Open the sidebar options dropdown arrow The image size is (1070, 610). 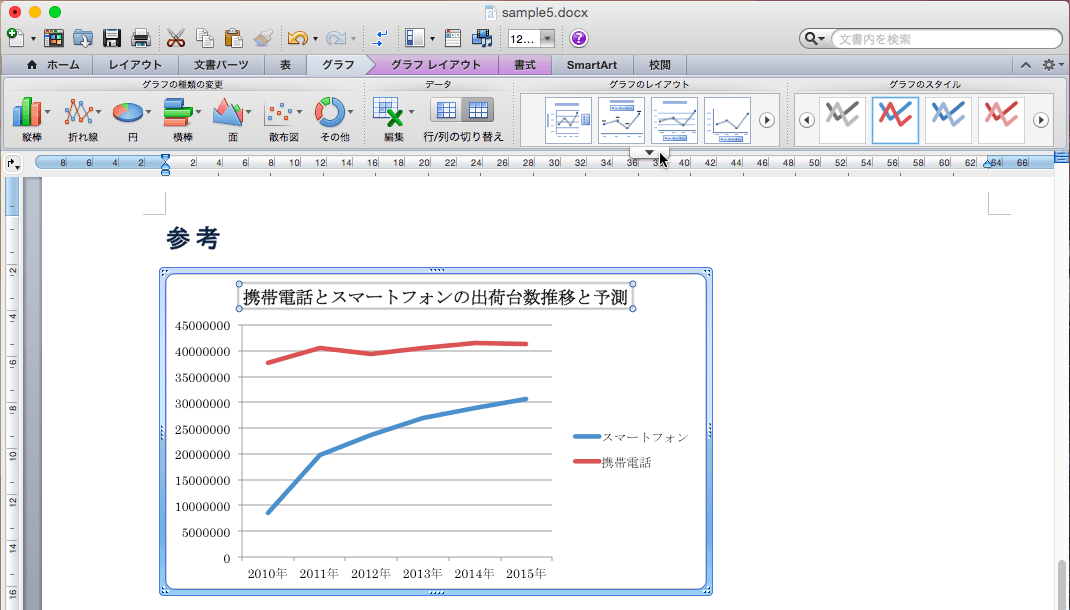click(432, 39)
